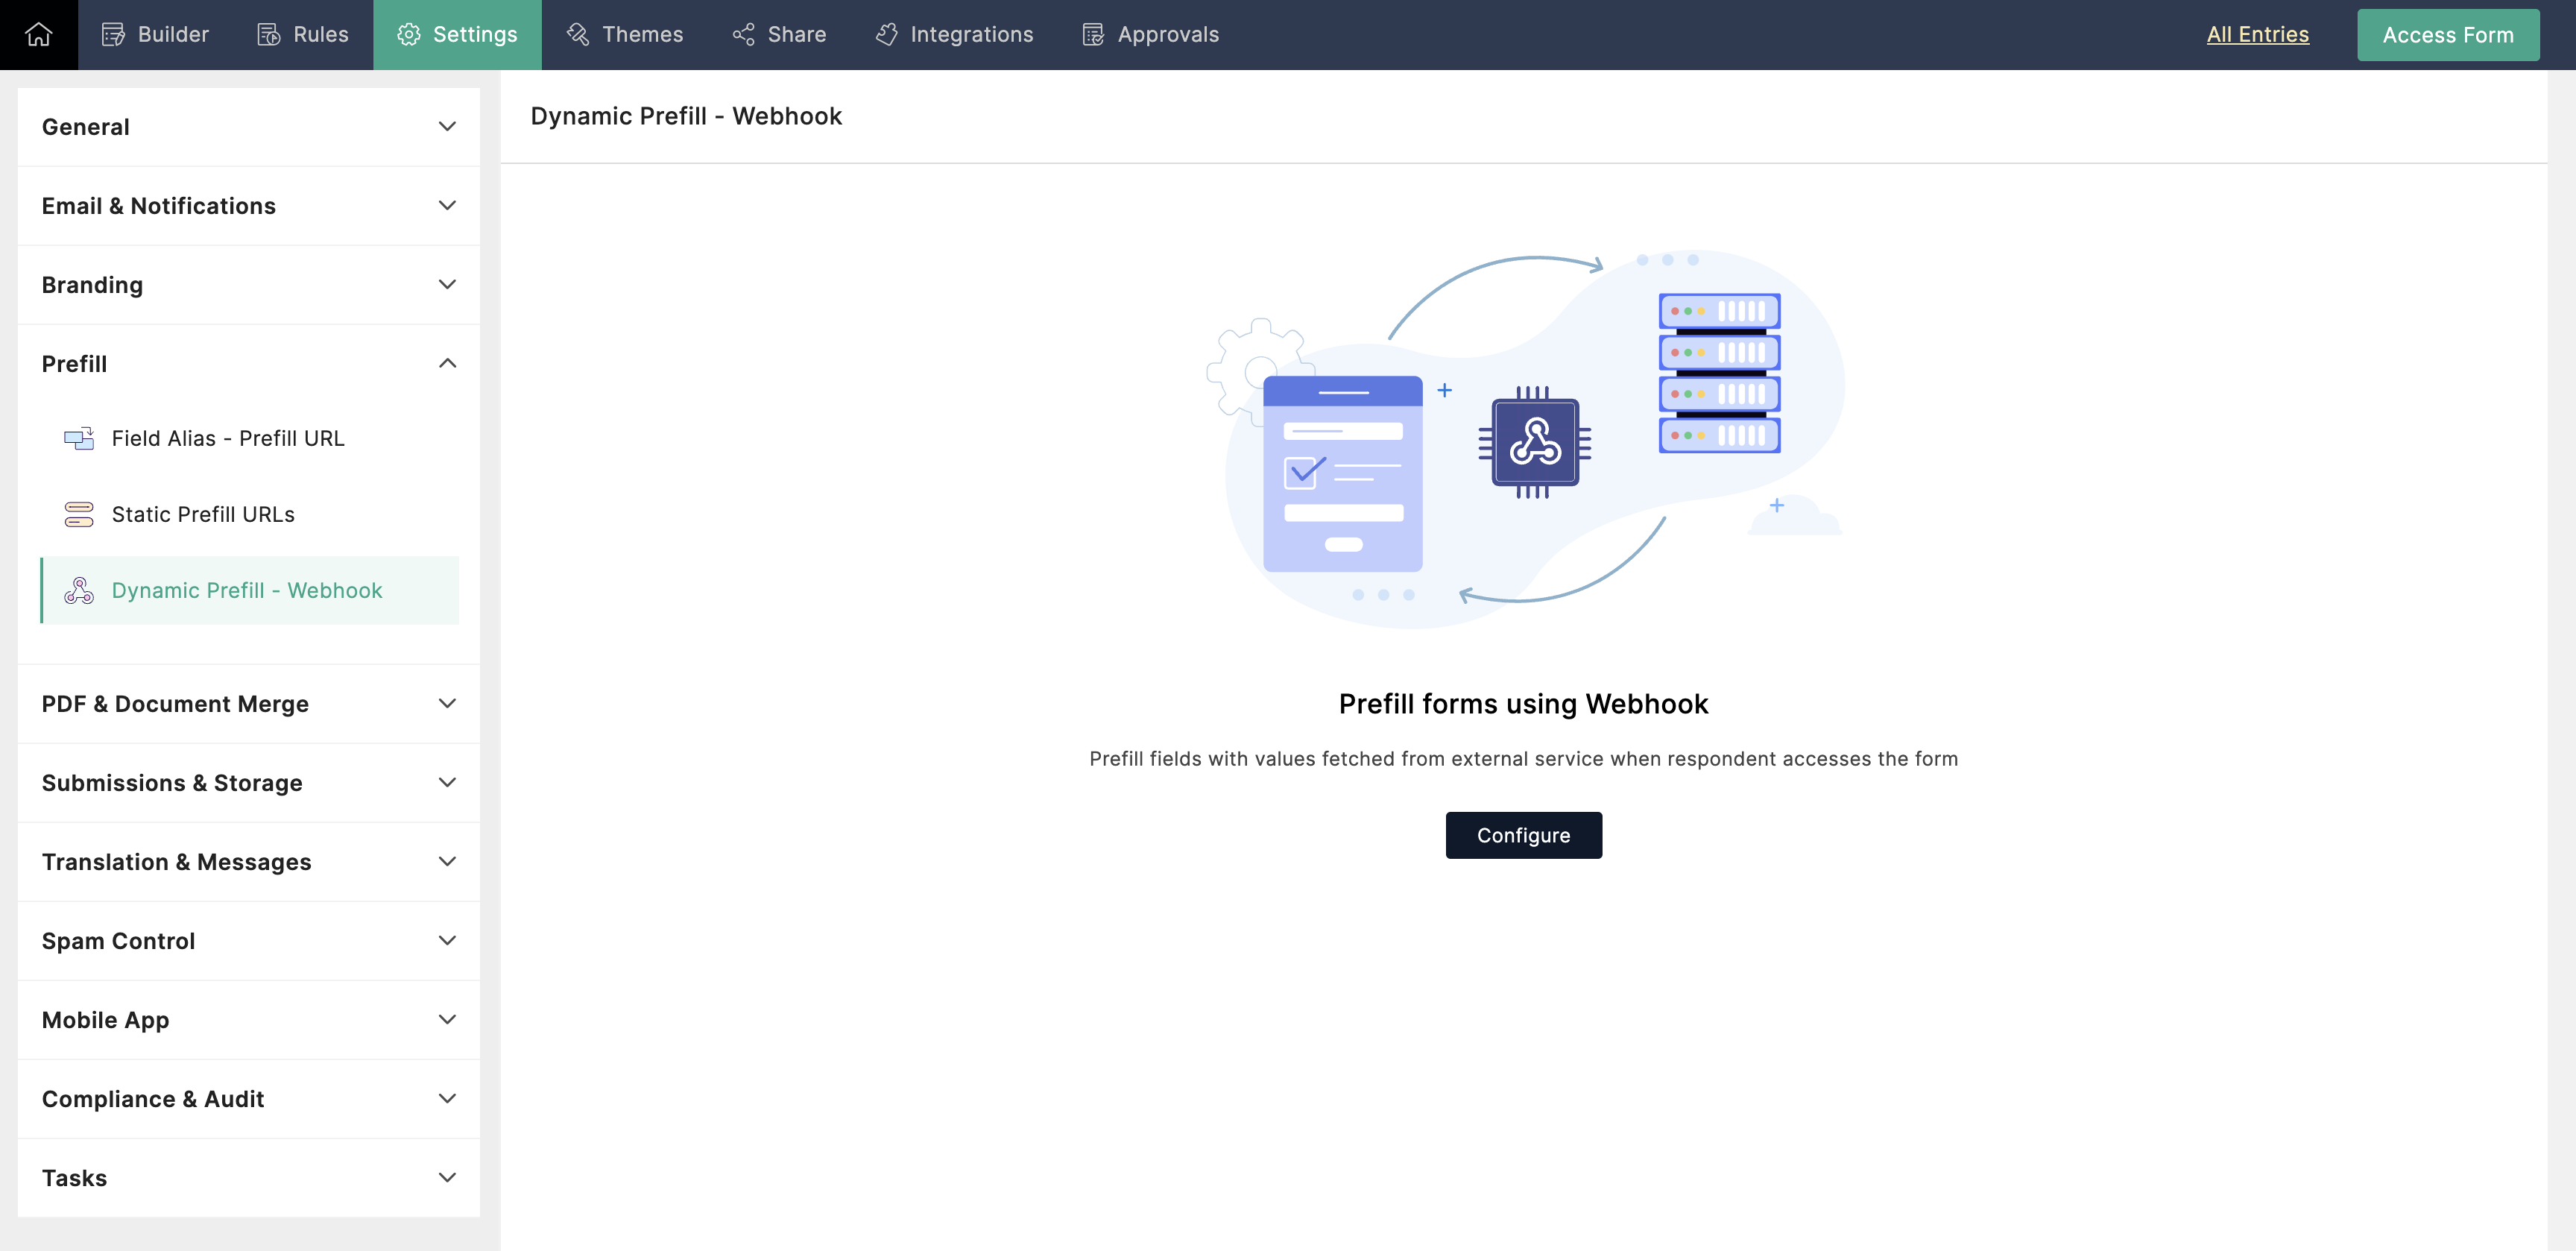Click the Static Prefill URLs icon
2576x1251 pixels.
tap(79, 514)
